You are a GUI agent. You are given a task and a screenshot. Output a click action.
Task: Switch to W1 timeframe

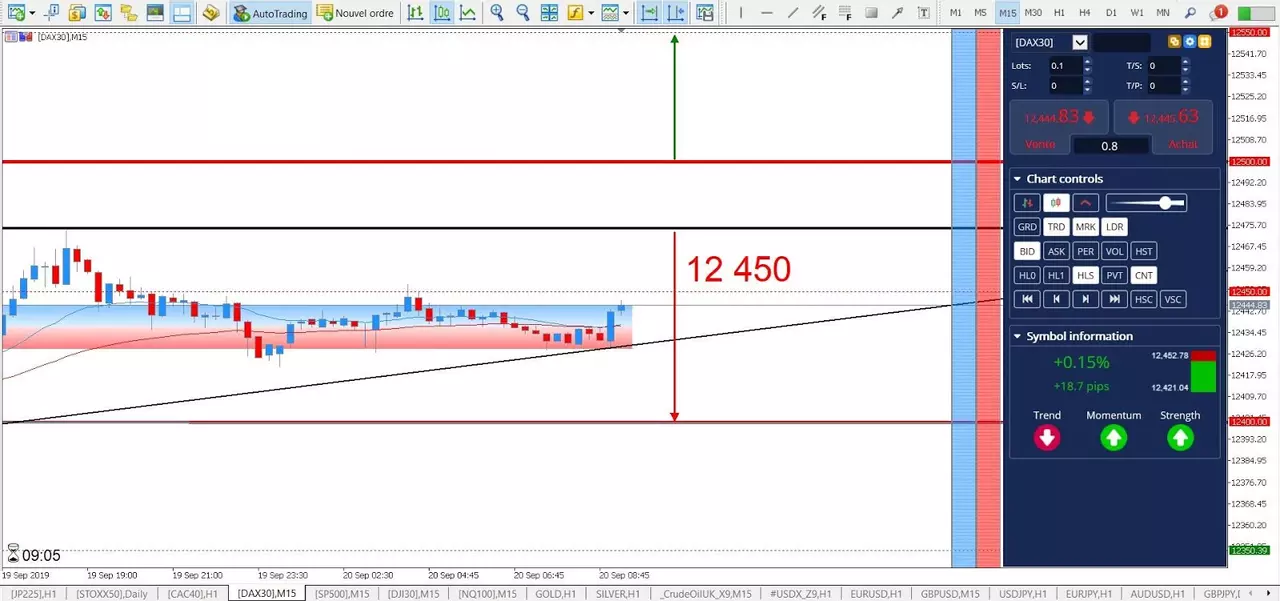[1137, 13]
